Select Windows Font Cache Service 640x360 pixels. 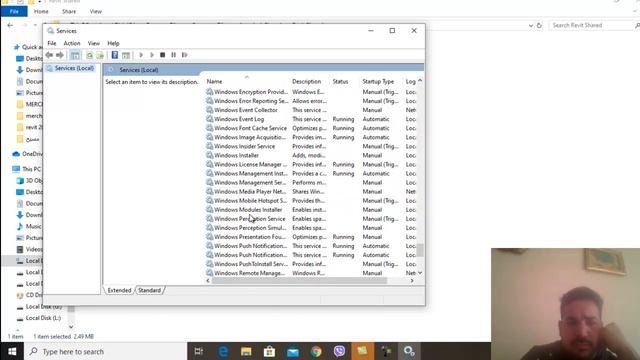pos(311,128)
